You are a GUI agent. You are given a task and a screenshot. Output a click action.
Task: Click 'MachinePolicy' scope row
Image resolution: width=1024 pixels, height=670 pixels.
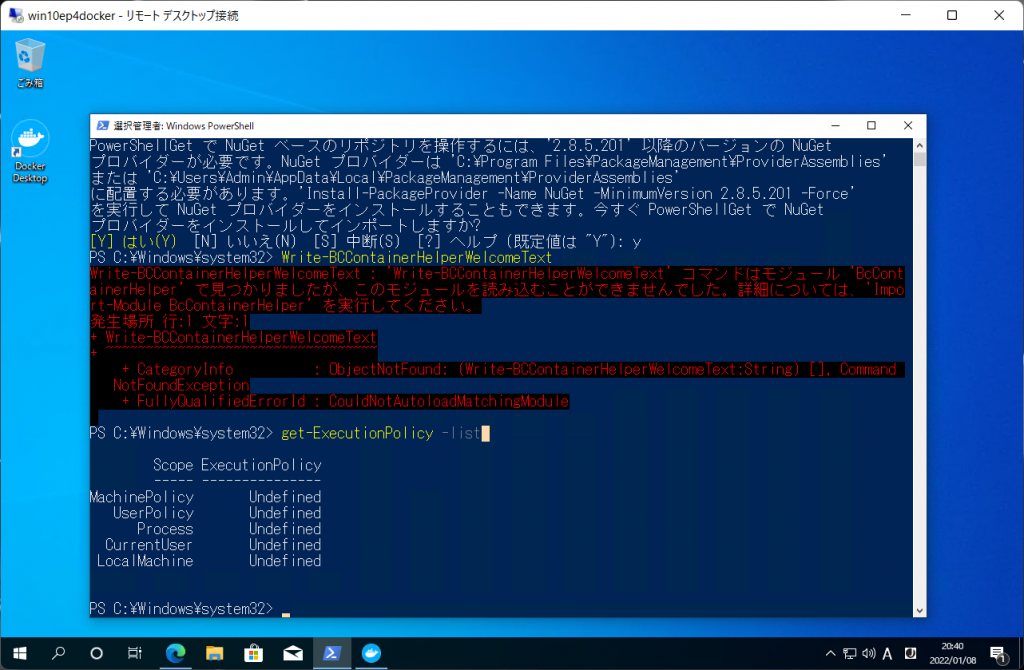coord(205,497)
